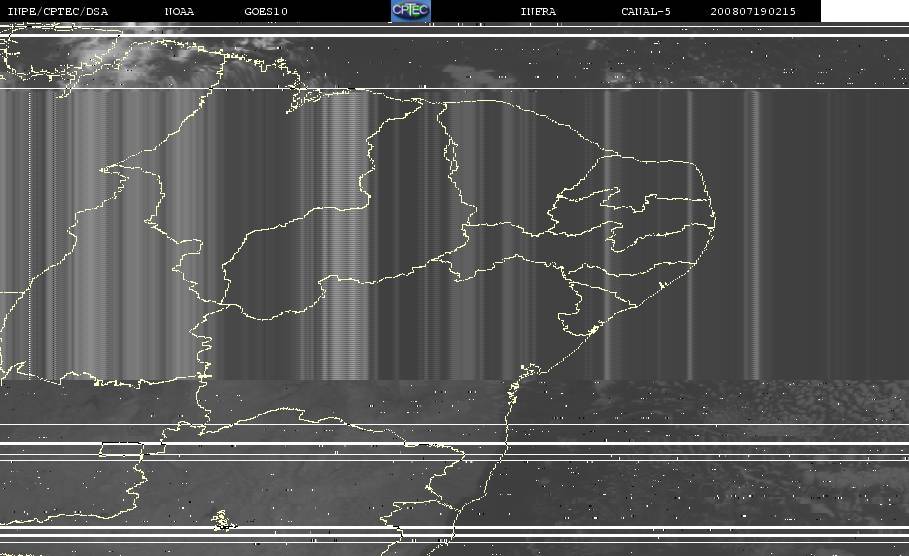This screenshot has width=909, height=556.
Task: Click the CPTEC logo in the header
Action: pyautogui.click(x=410, y=11)
